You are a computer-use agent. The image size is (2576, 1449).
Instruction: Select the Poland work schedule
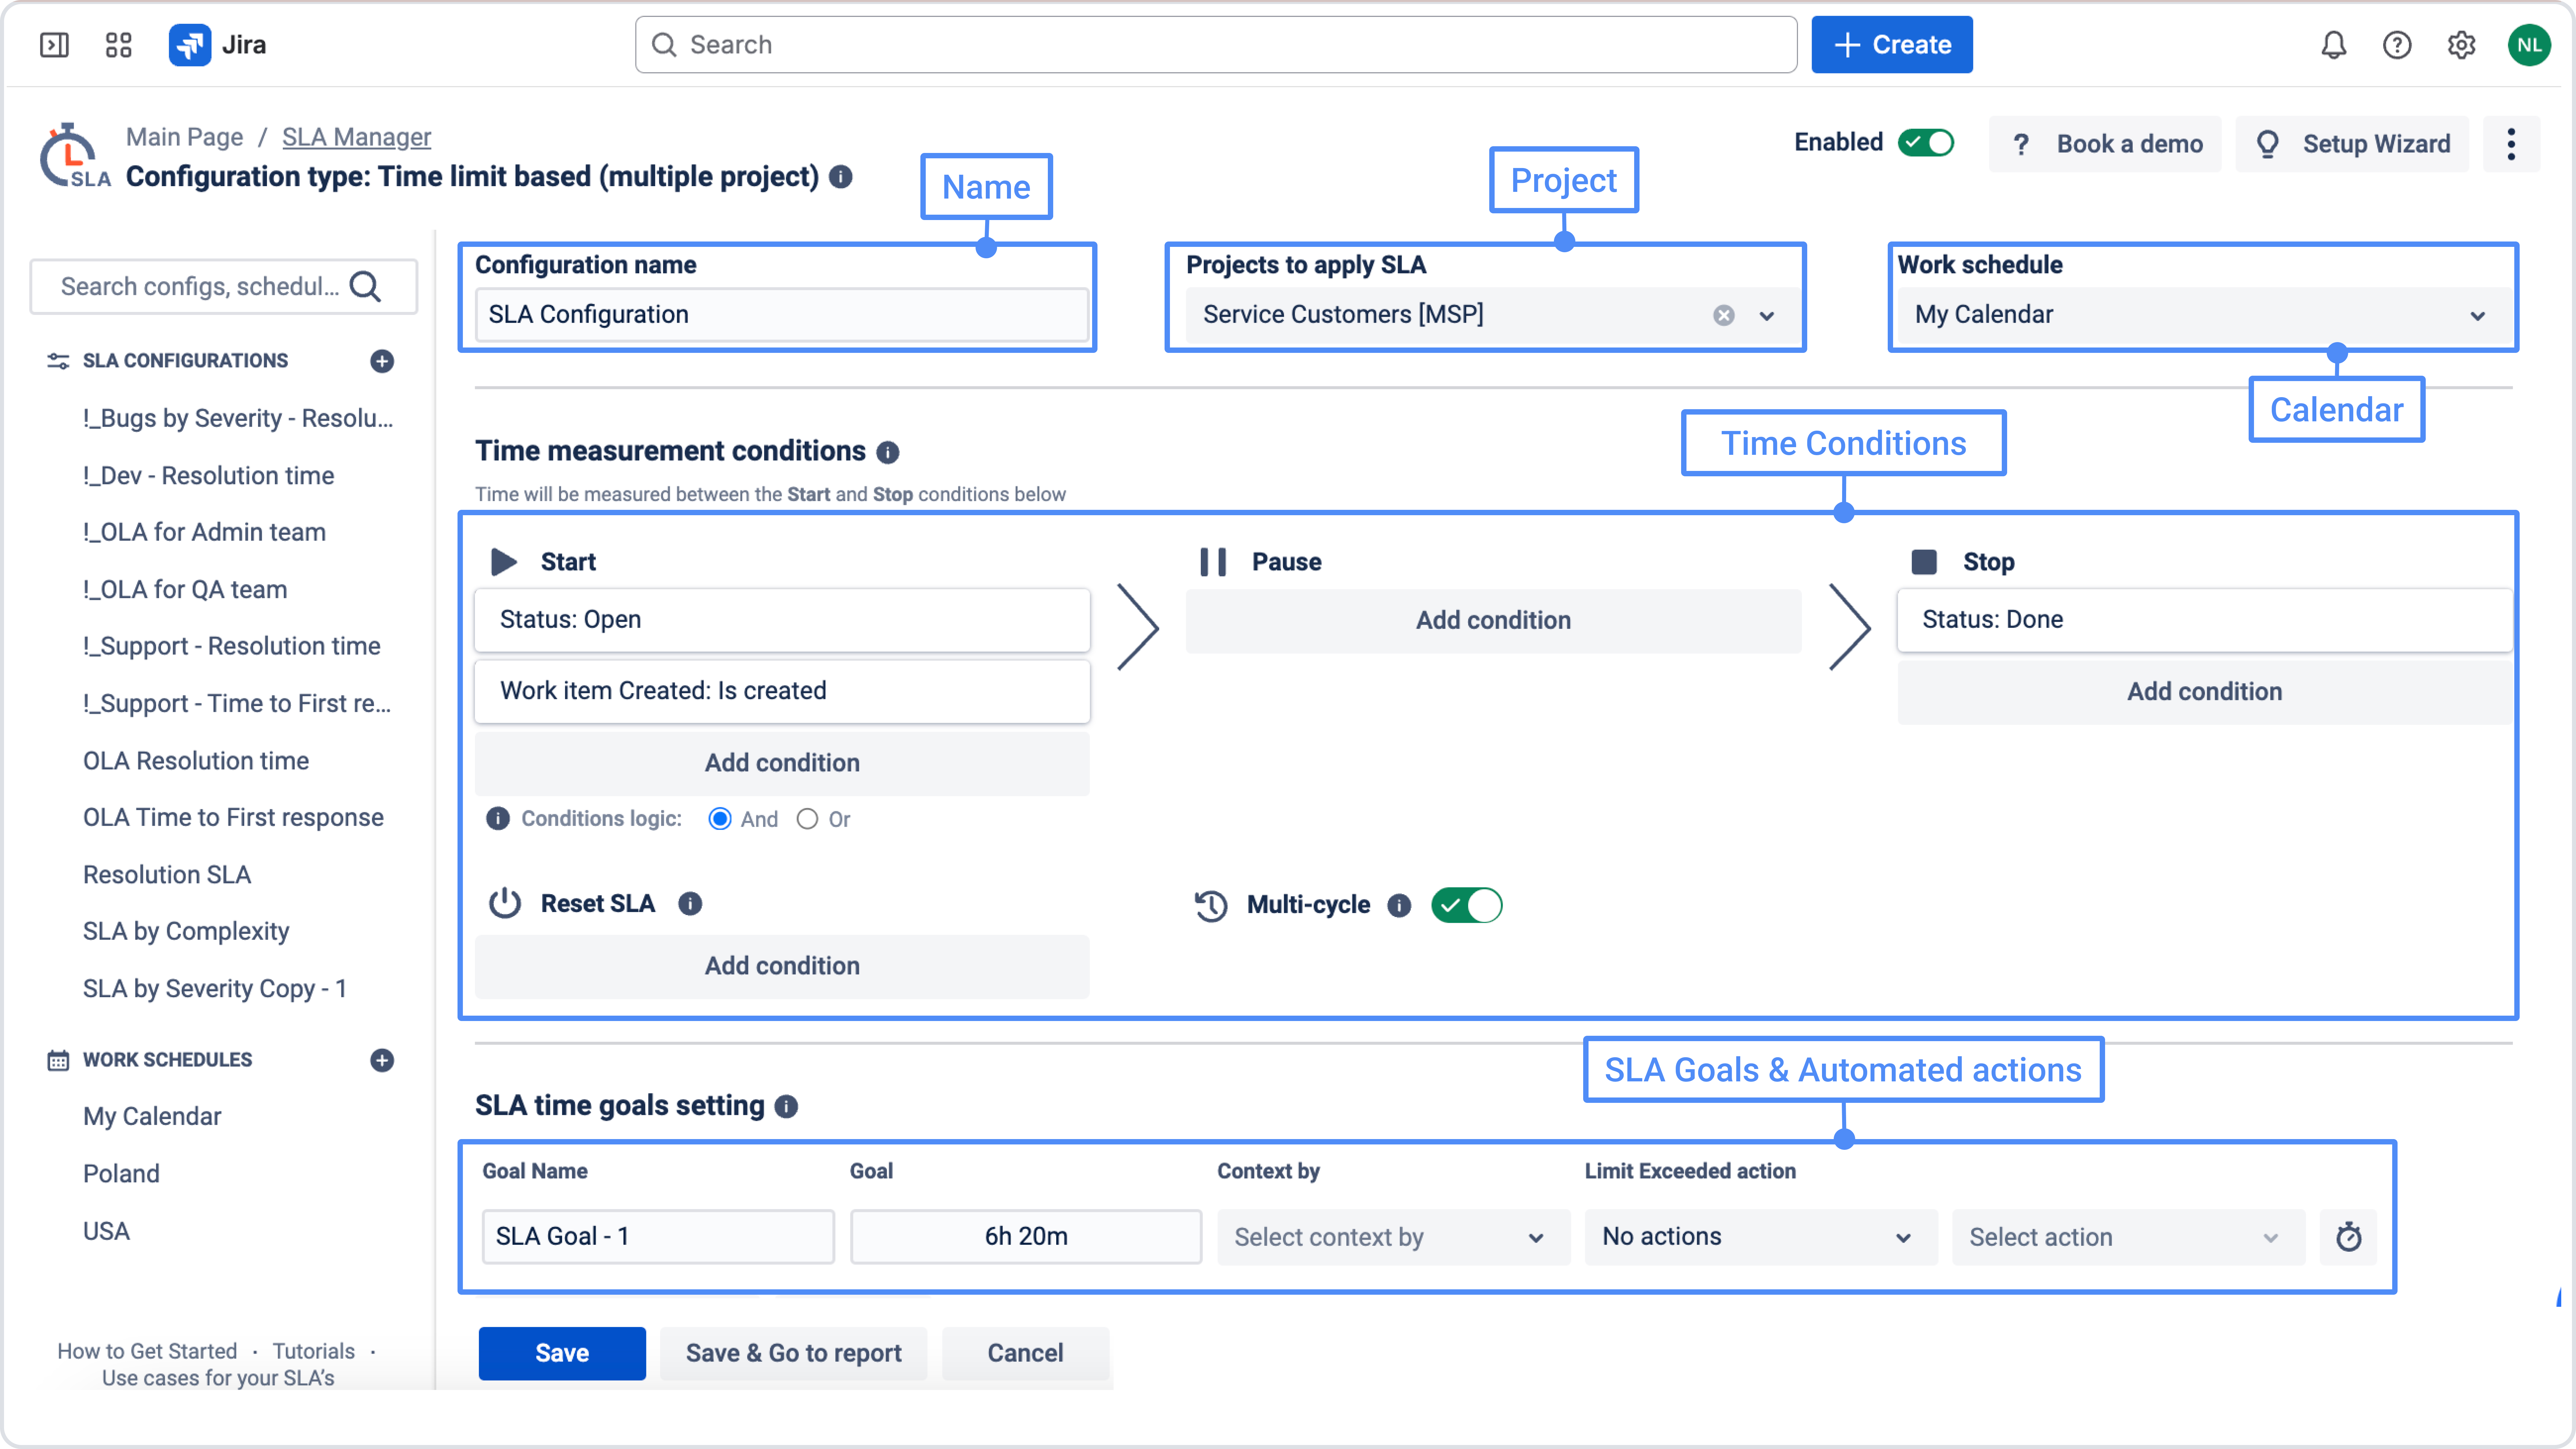(121, 1174)
